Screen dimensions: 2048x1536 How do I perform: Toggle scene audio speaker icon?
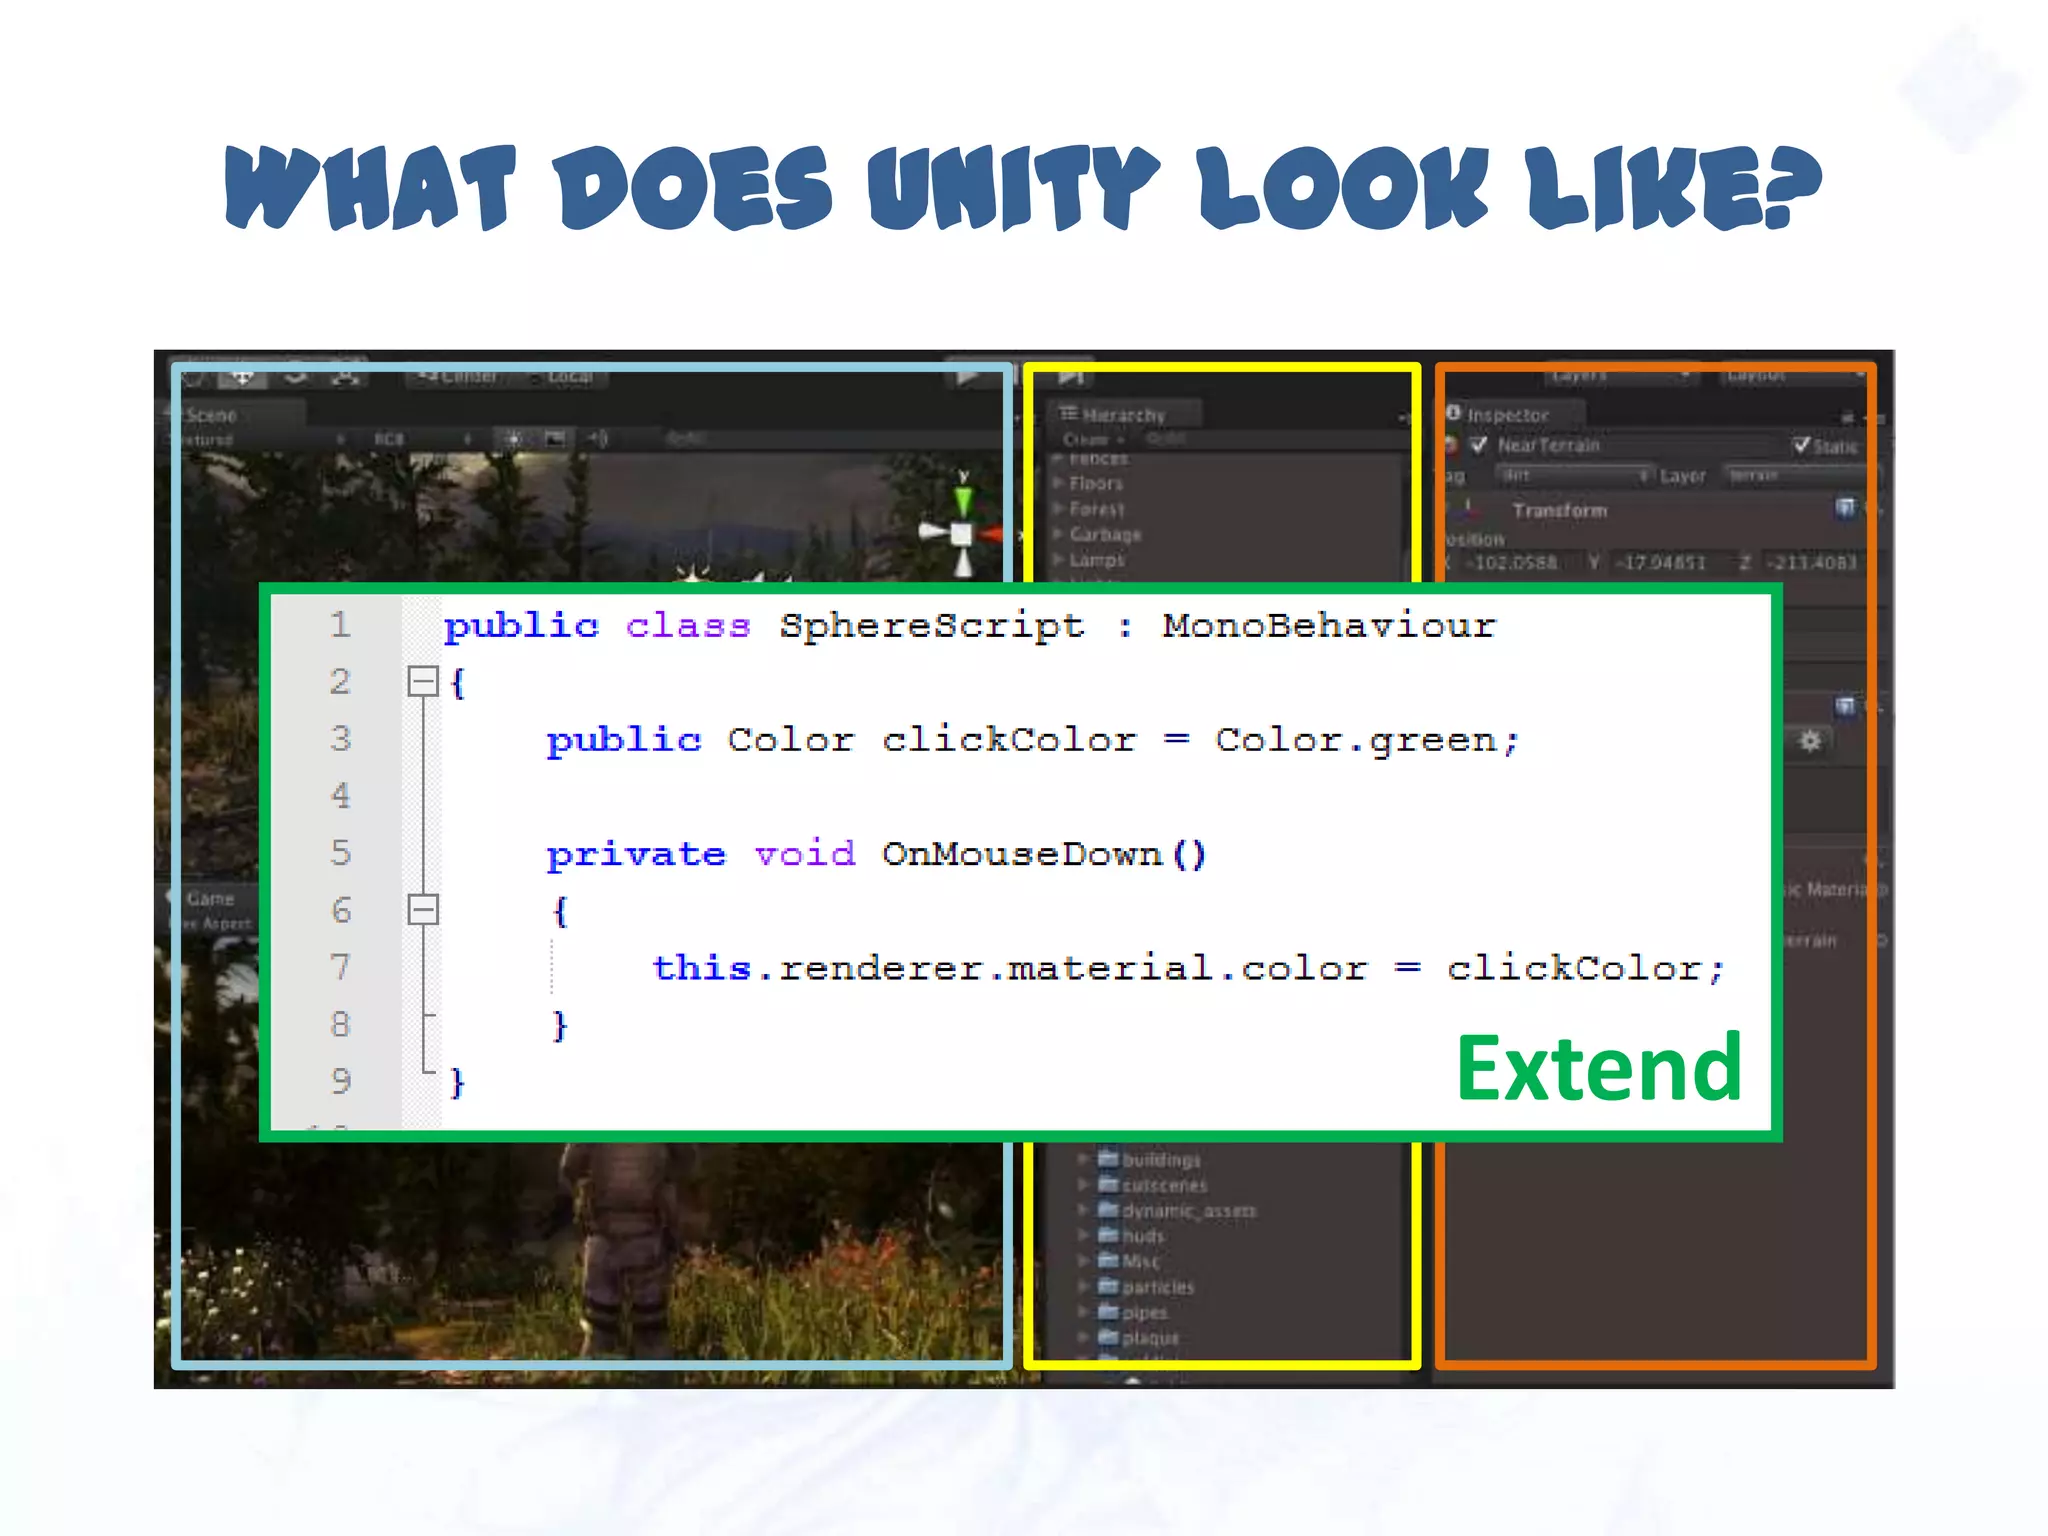click(x=597, y=439)
